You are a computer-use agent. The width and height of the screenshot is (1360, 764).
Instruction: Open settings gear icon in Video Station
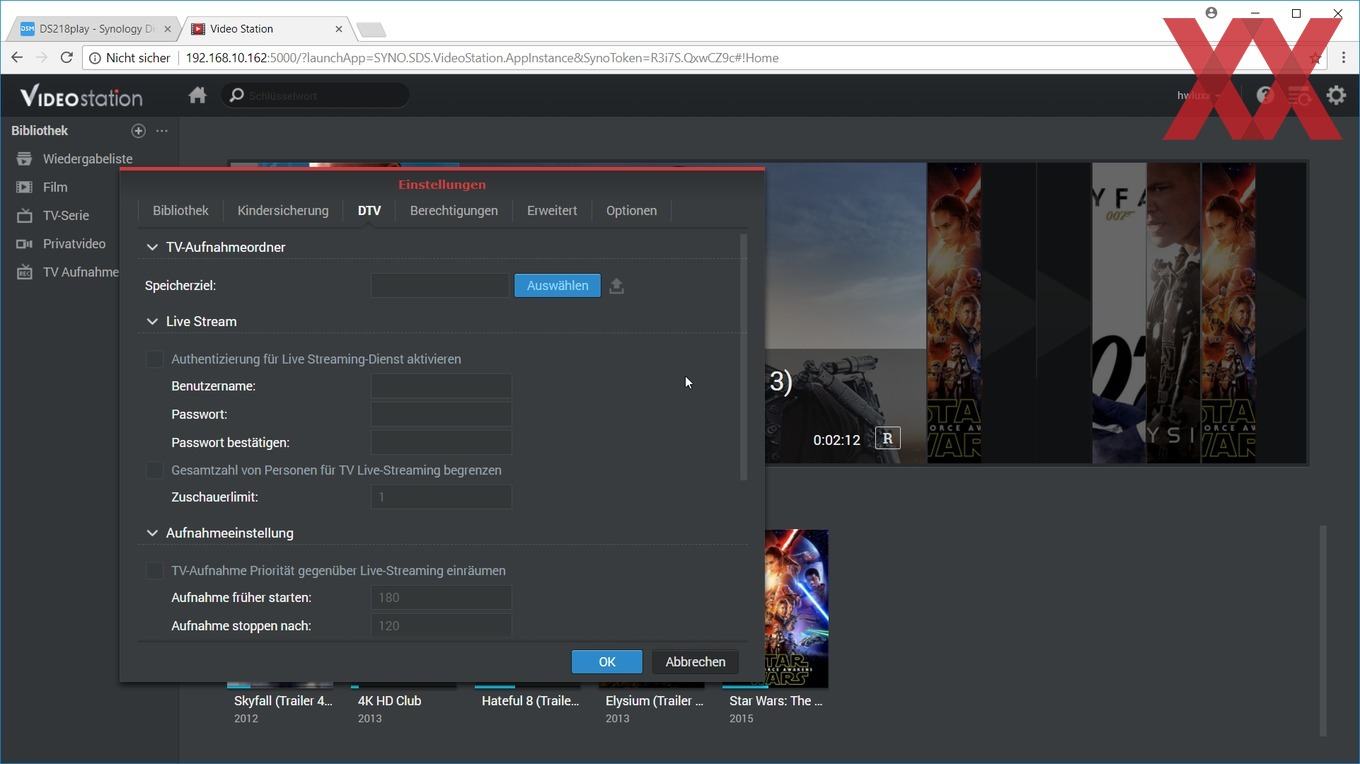coord(1336,95)
